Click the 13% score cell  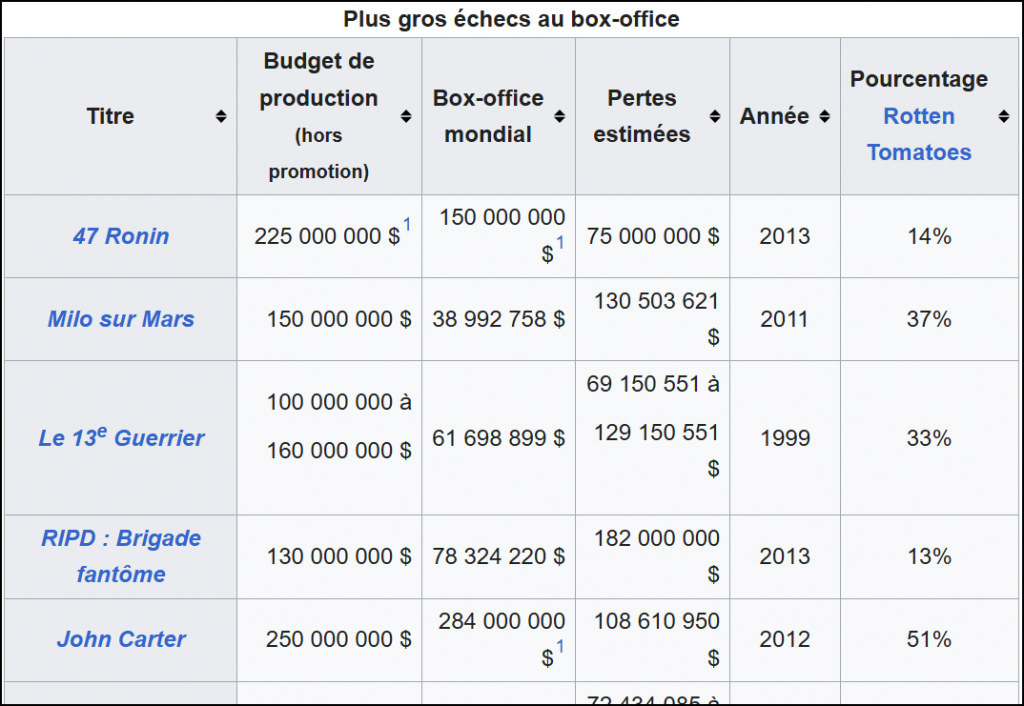(929, 556)
